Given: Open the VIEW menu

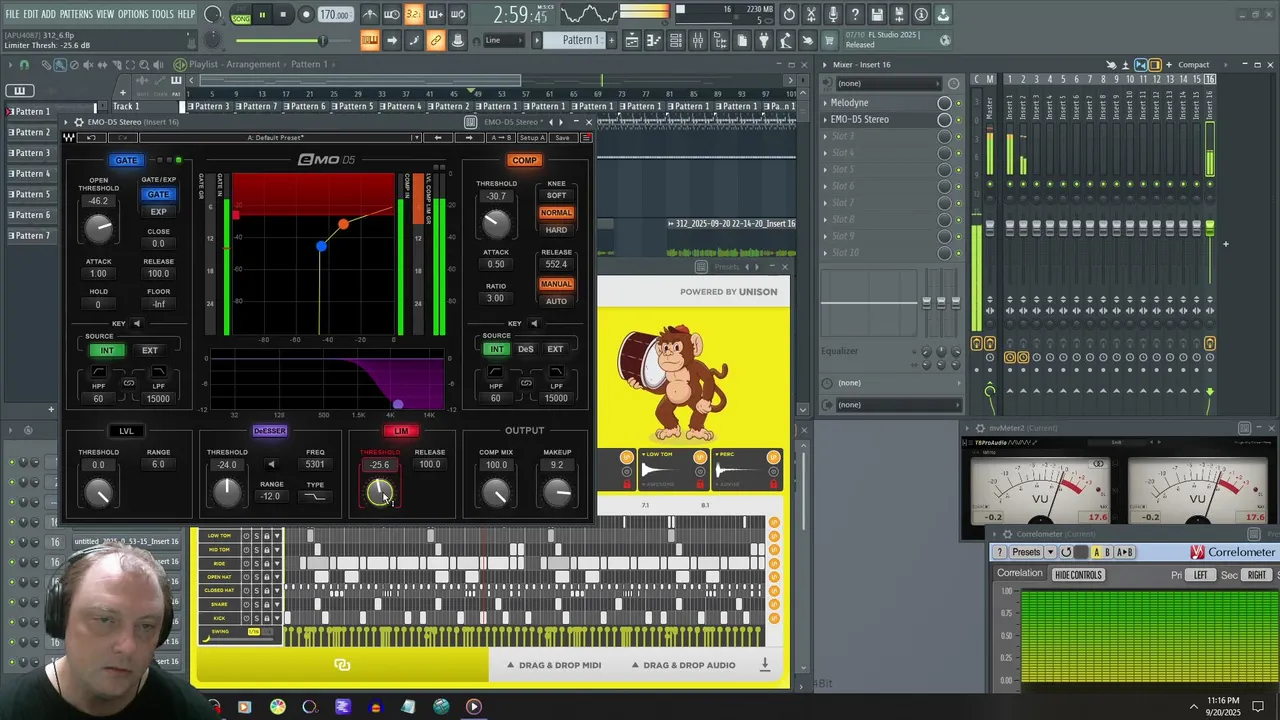Looking at the screenshot, I should (105, 14).
